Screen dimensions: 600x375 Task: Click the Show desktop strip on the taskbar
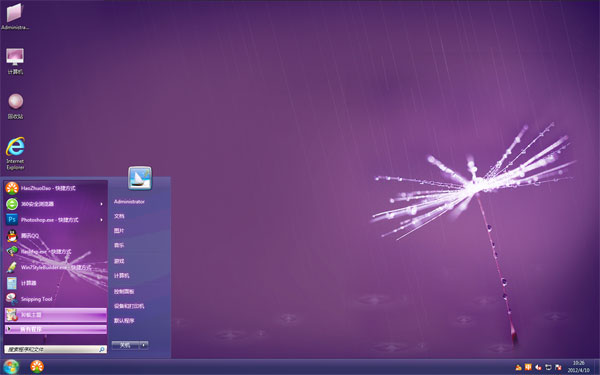coord(597,367)
